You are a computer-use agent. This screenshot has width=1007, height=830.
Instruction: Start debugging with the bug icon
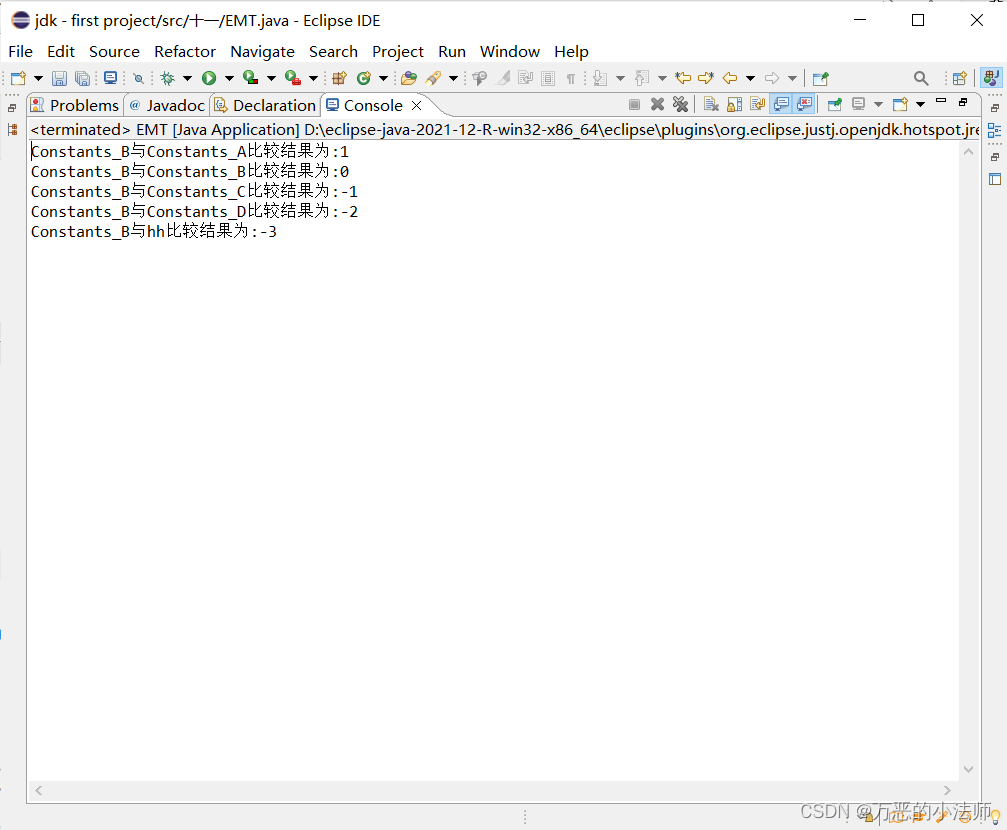click(168, 78)
